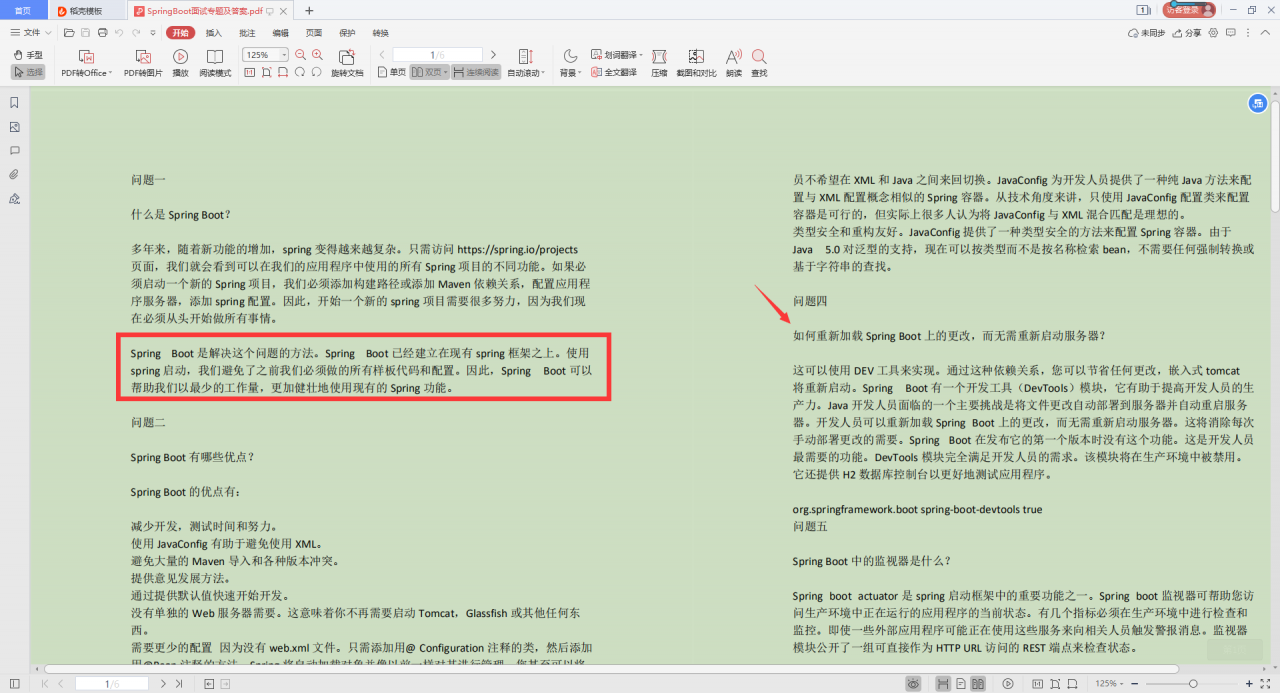This screenshot has width=1280, height=693.
Task: Expand quick access toolbar customize arrow
Action: [152, 32]
